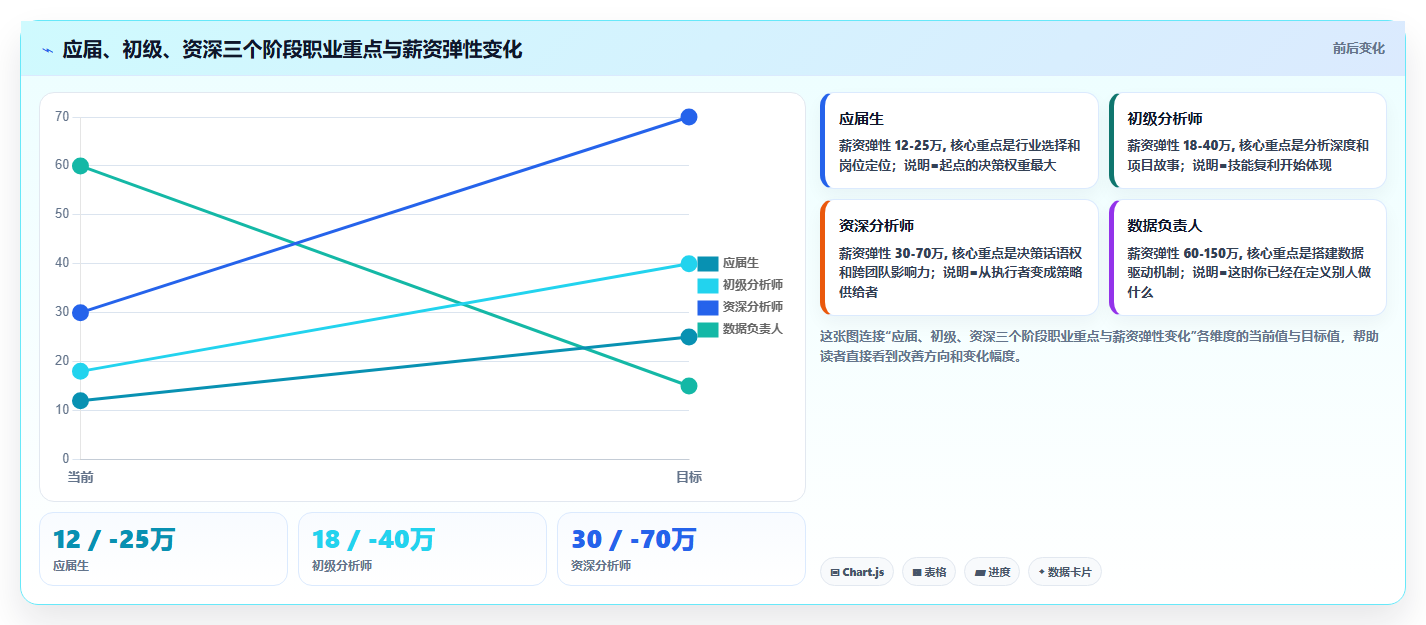This screenshot has height=625, width=1426.
Task: Click 初级分析师 starting point at 18
Action: (81, 371)
